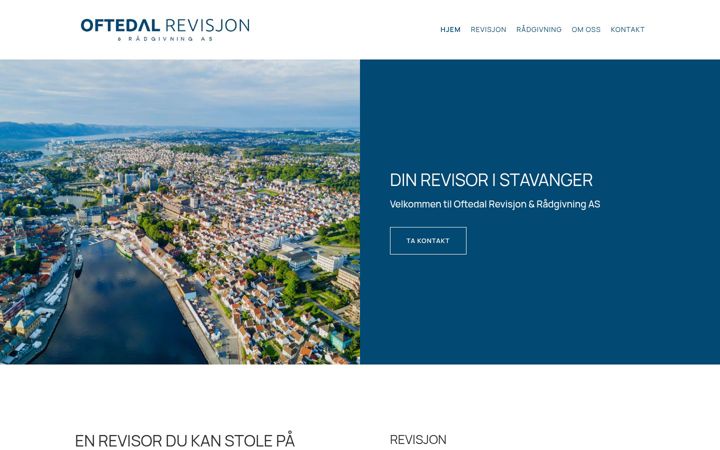Navigate to OM OSS
Viewport: 720px width, 450px height.
click(586, 29)
